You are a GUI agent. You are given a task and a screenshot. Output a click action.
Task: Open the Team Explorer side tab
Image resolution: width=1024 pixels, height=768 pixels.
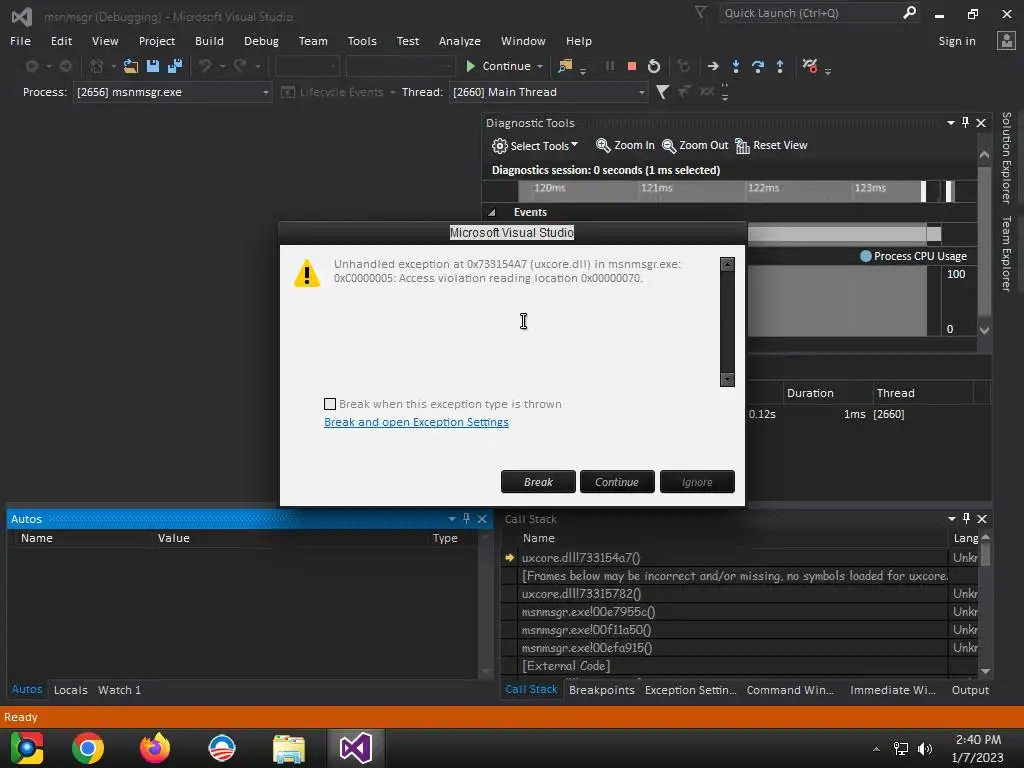1006,253
